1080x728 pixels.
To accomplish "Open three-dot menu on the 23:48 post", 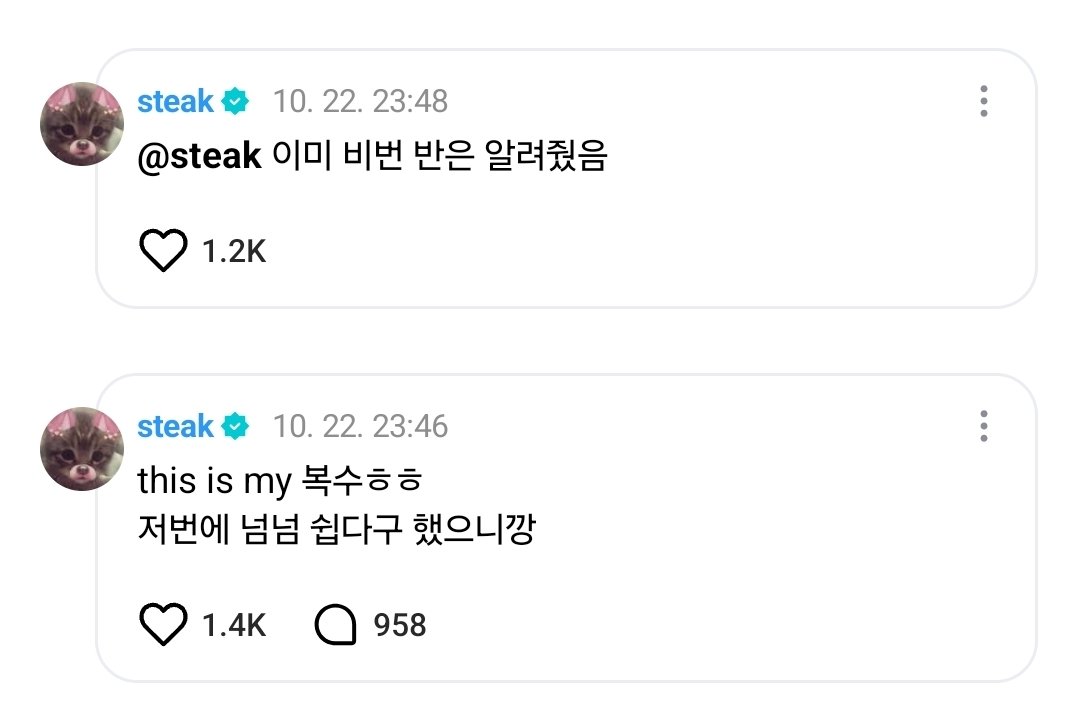I will click(984, 101).
